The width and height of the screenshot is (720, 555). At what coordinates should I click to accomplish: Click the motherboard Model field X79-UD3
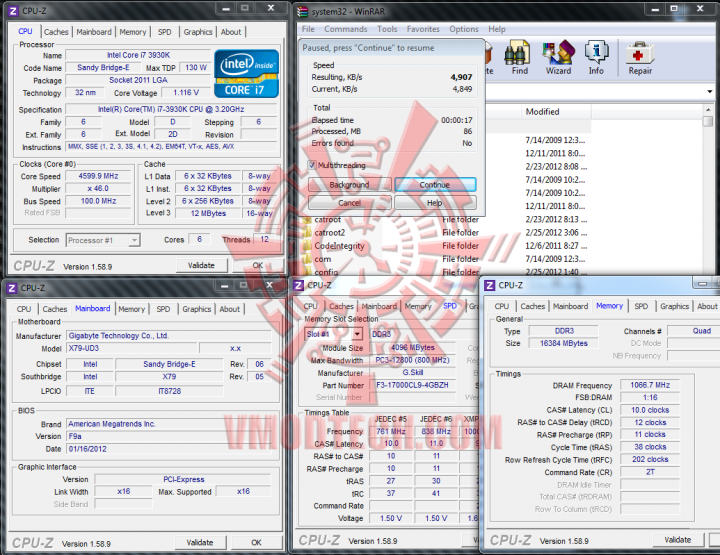pos(132,348)
